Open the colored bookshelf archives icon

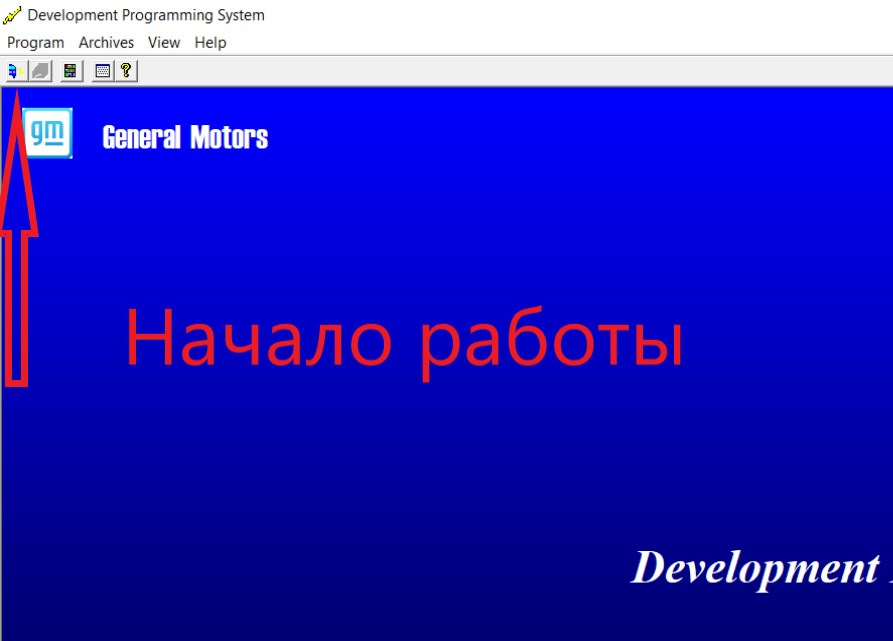(x=71, y=71)
